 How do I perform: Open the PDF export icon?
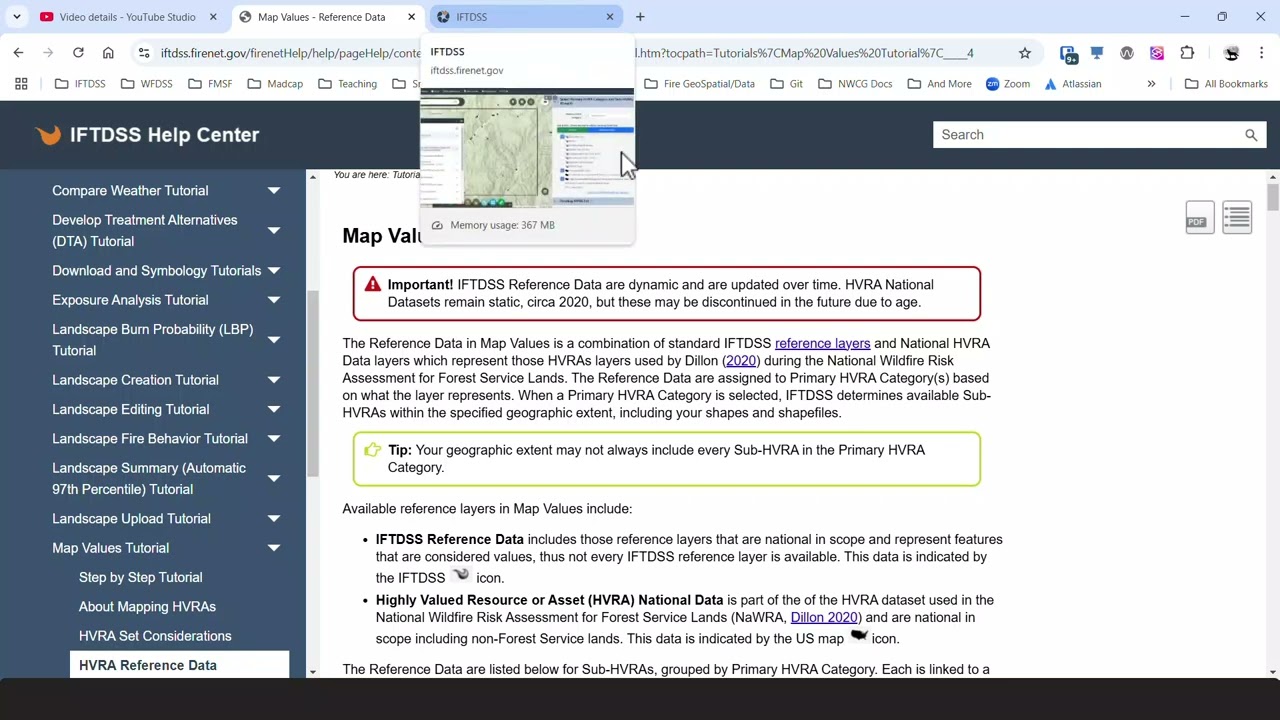tap(1199, 219)
